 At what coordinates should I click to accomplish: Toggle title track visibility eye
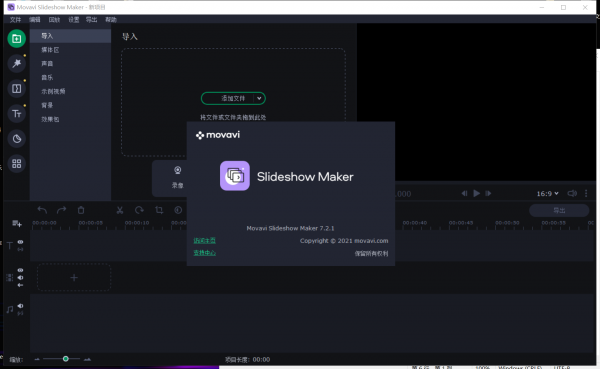click(x=20, y=242)
